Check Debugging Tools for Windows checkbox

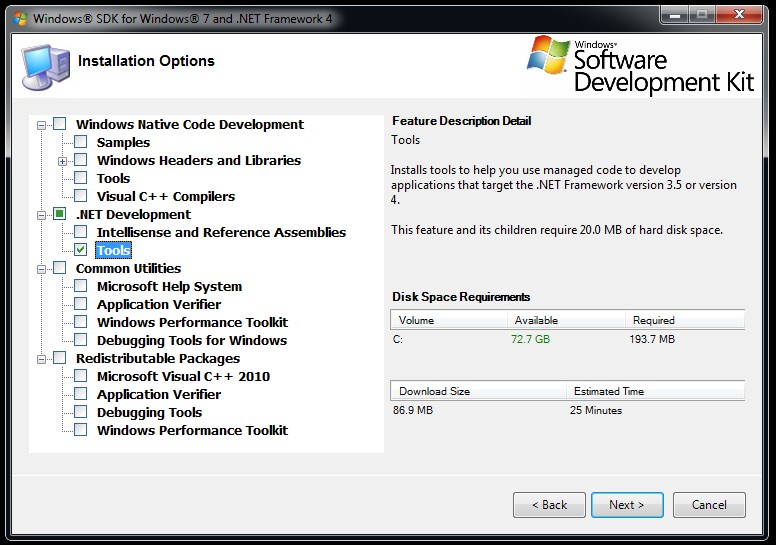click(81, 340)
